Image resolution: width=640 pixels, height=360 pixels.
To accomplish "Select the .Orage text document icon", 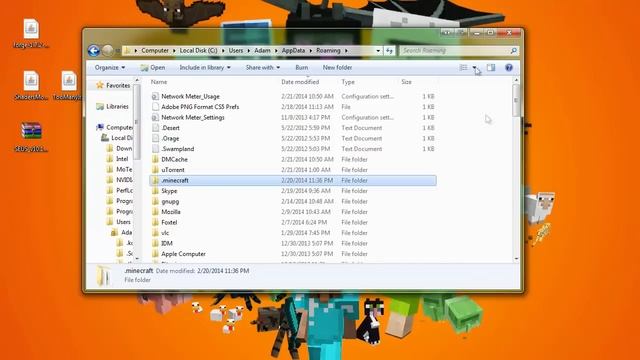I will (x=155, y=138).
